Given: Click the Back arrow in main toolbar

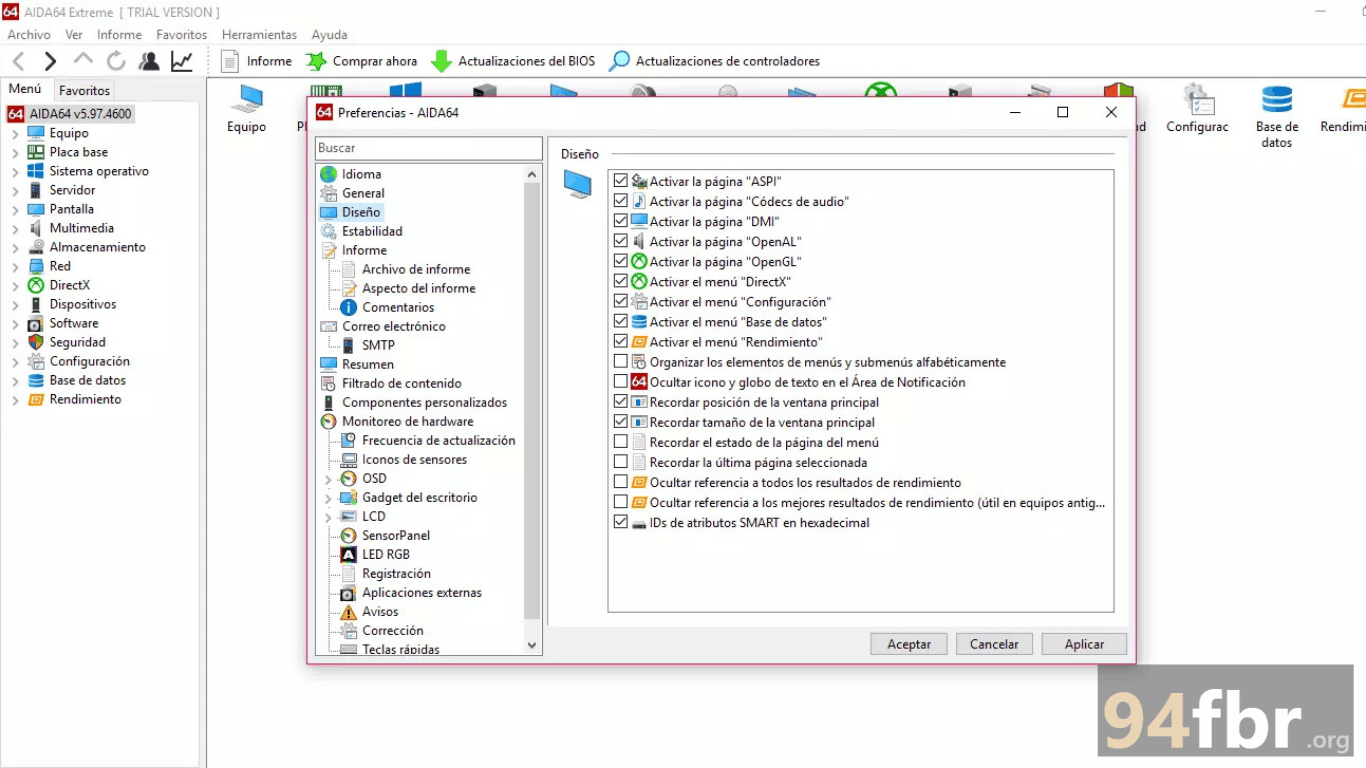Looking at the screenshot, I should coord(19,61).
